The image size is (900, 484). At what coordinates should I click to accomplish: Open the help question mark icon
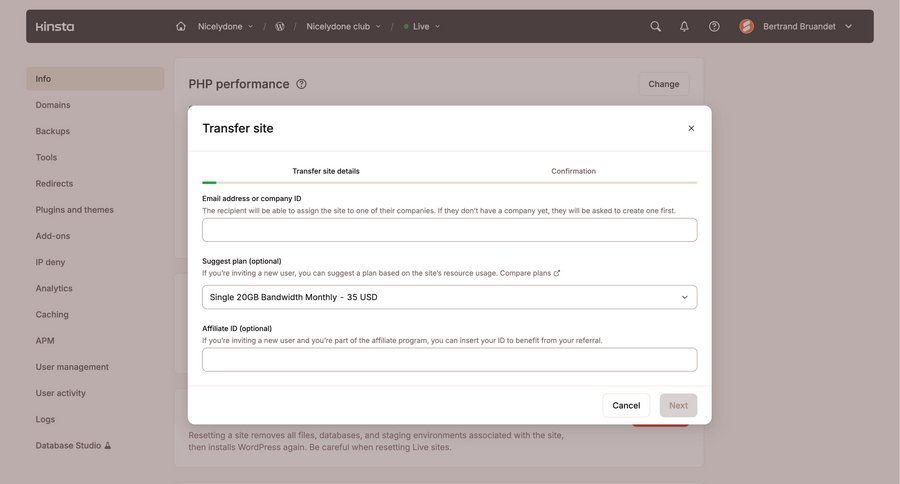click(x=714, y=26)
